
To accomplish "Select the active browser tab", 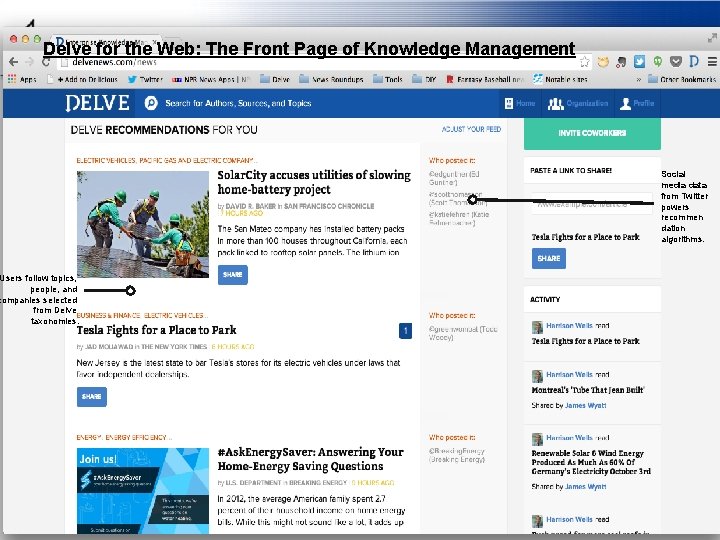I will (107, 40).
